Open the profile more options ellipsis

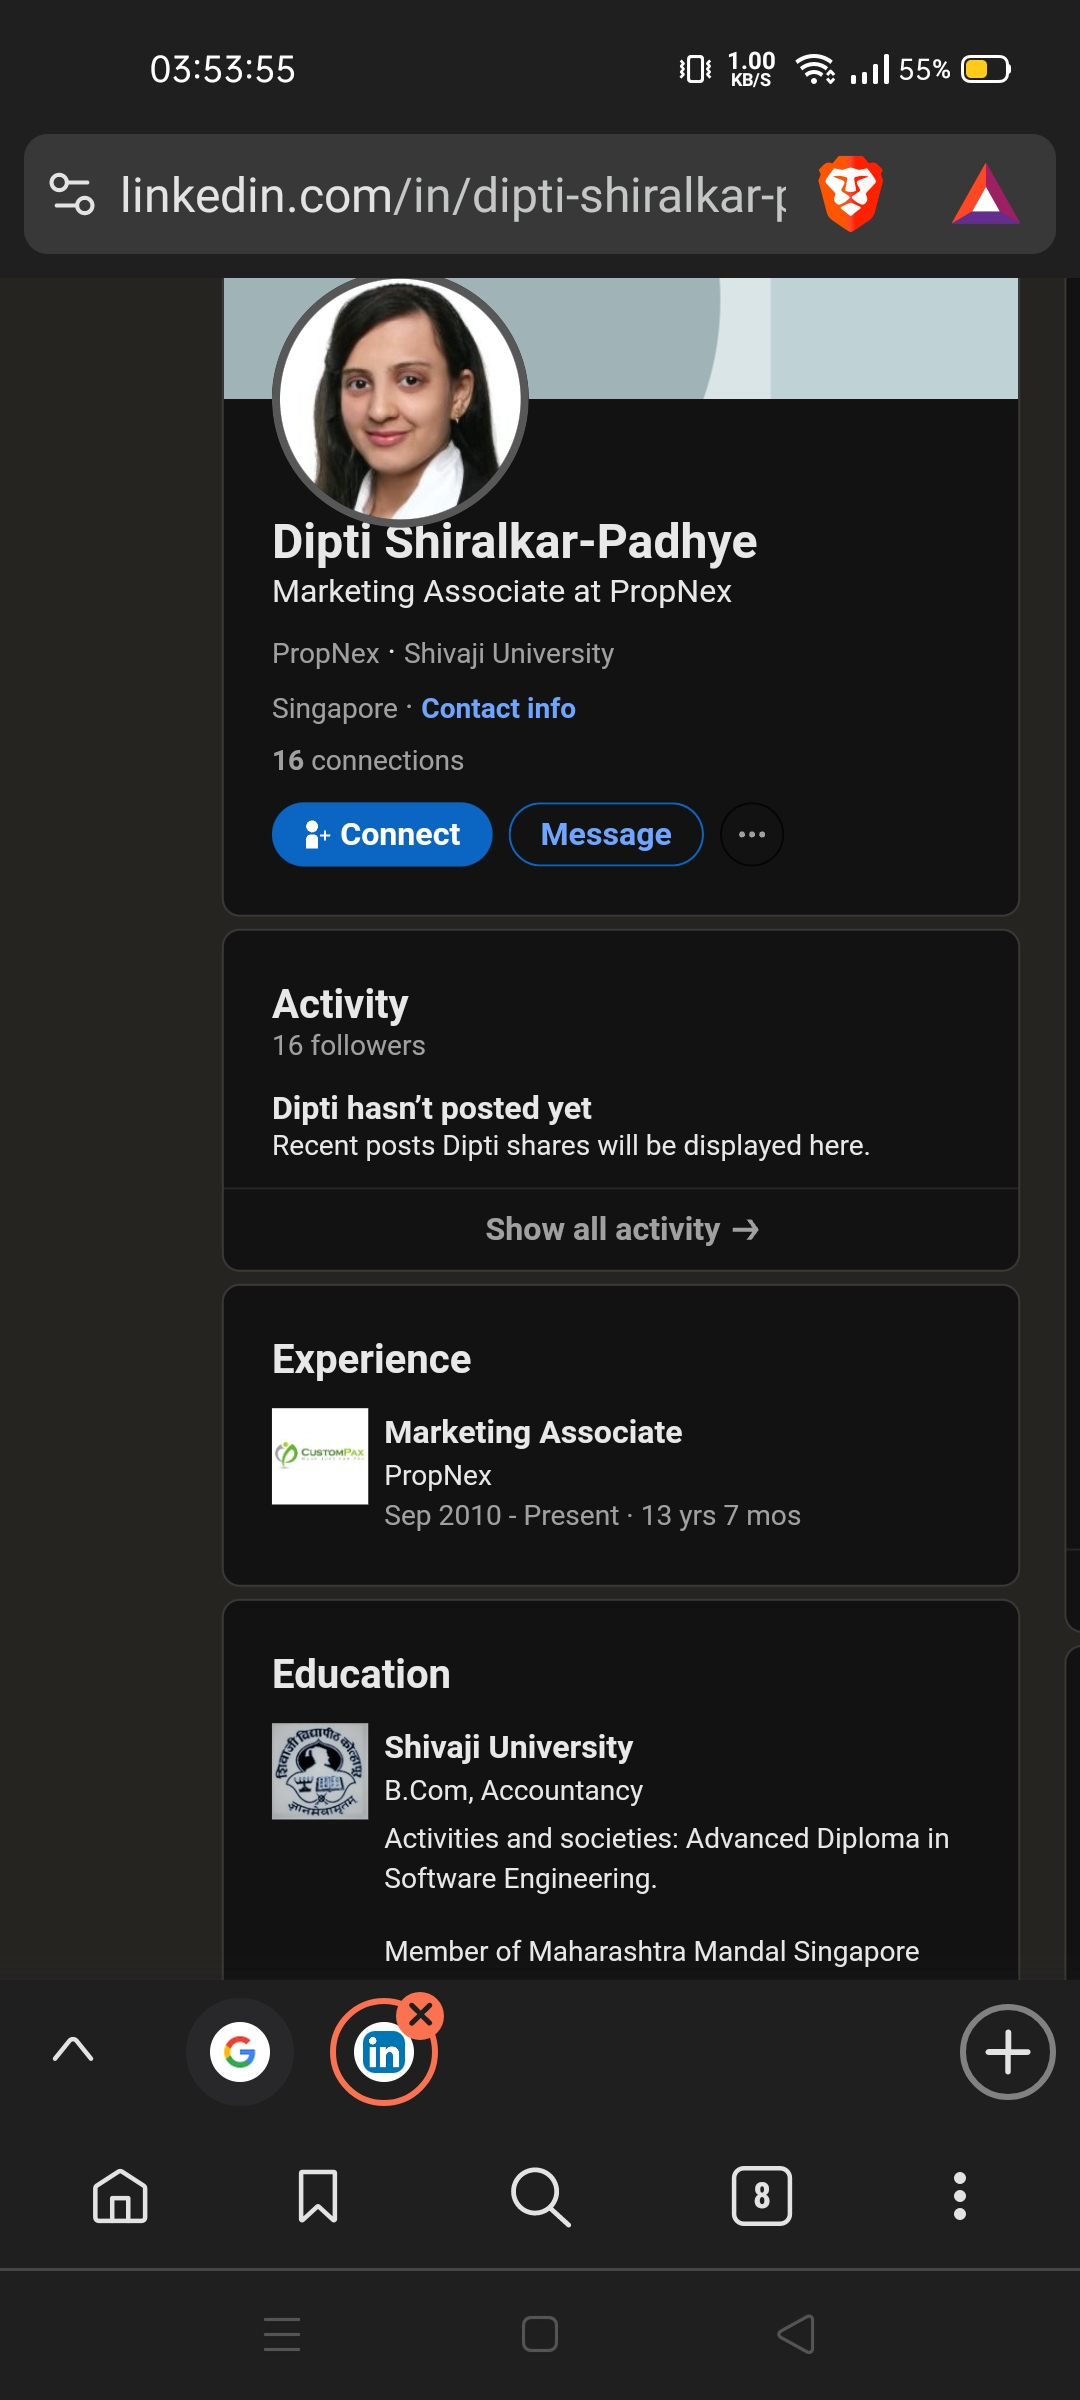coord(752,834)
